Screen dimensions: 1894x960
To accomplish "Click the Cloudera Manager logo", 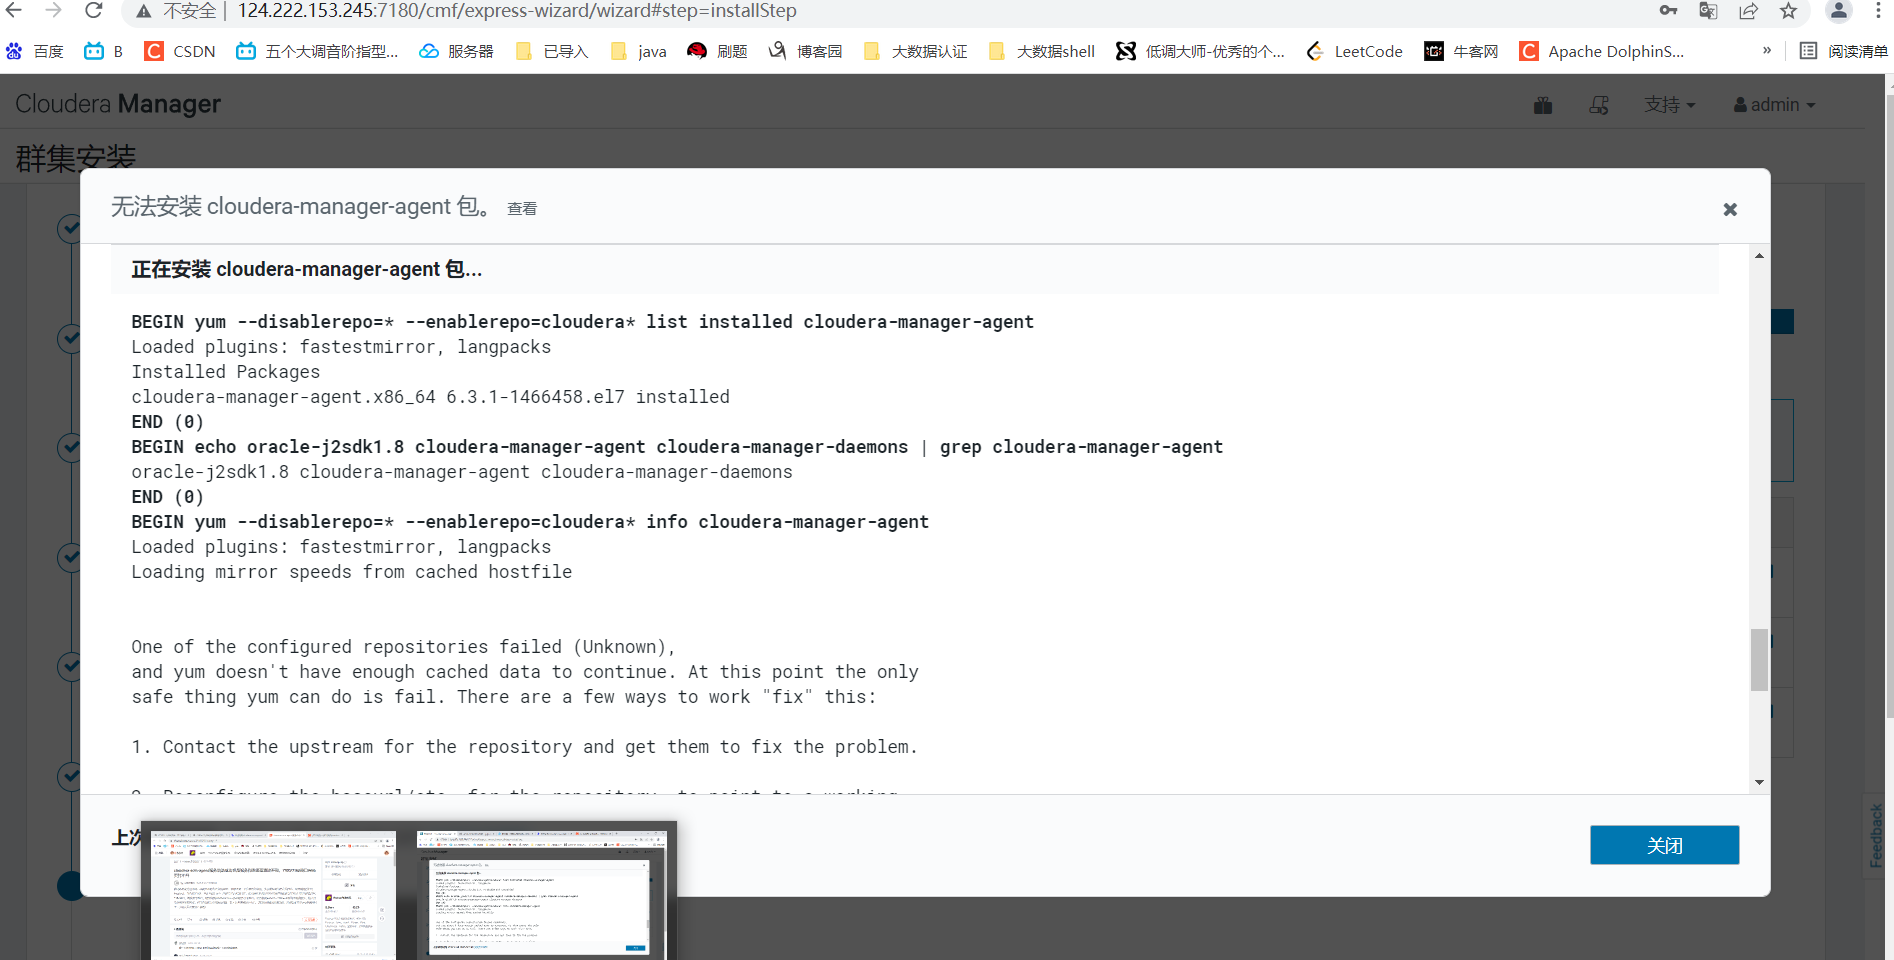I will pyautogui.click(x=118, y=104).
